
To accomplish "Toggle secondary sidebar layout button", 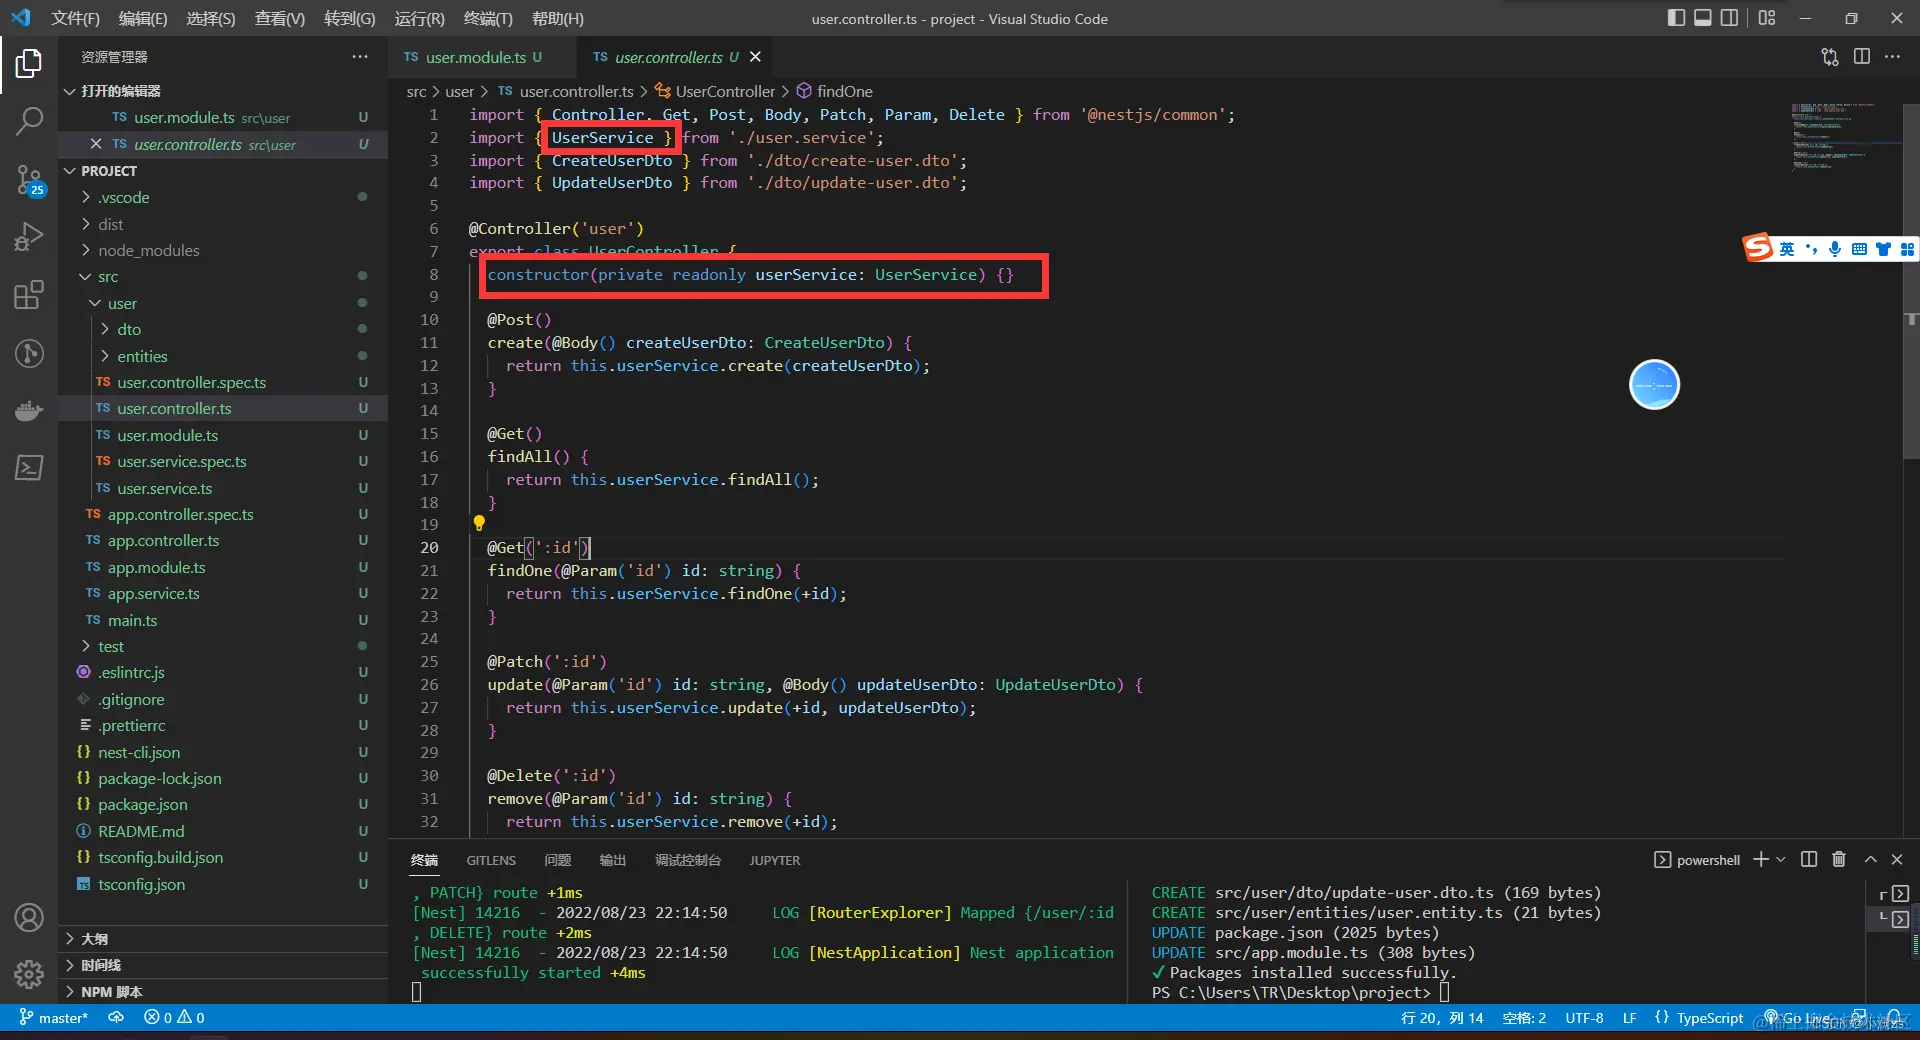I will click(1729, 18).
